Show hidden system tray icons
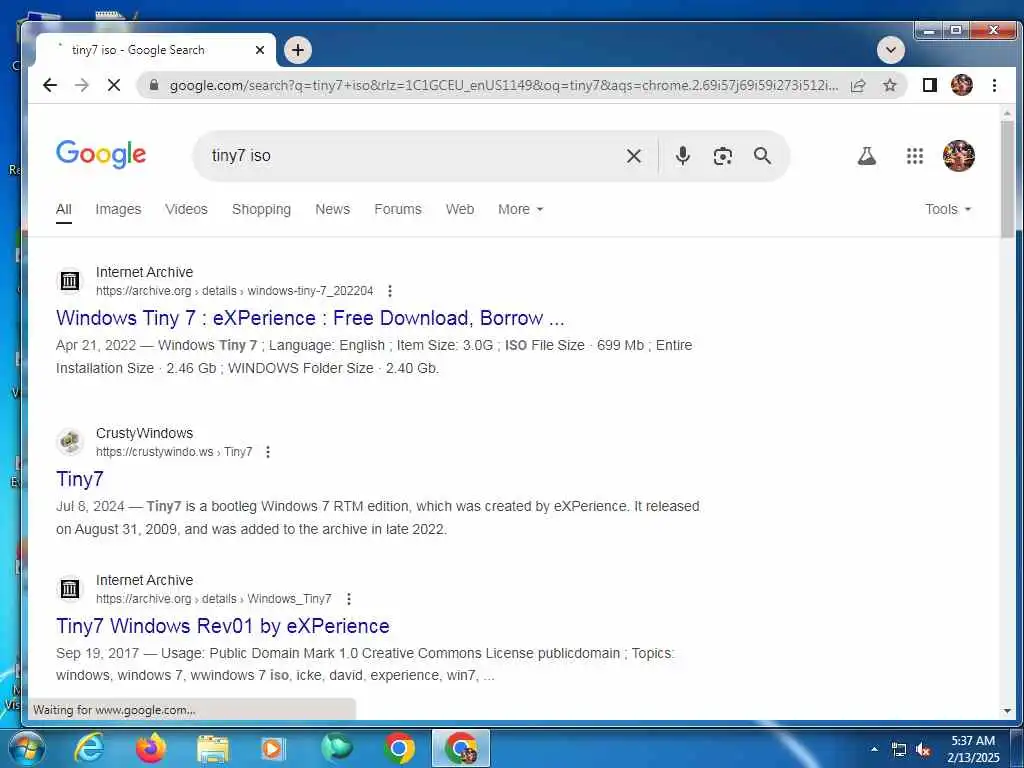Screen dimensions: 1024x768 pos(874,750)
